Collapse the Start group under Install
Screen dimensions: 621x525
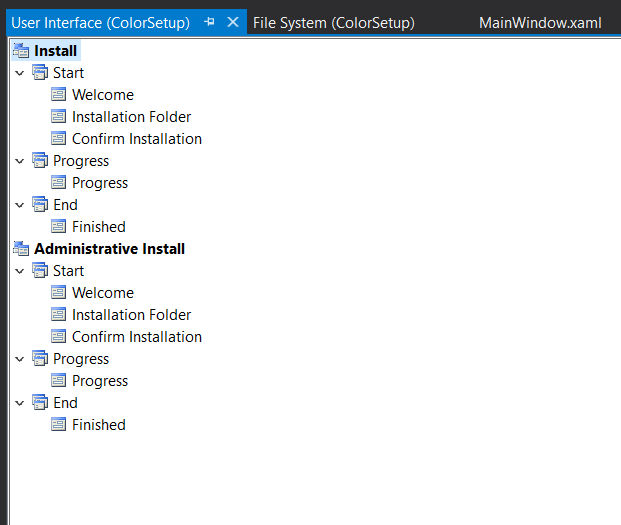pos(19,73)
